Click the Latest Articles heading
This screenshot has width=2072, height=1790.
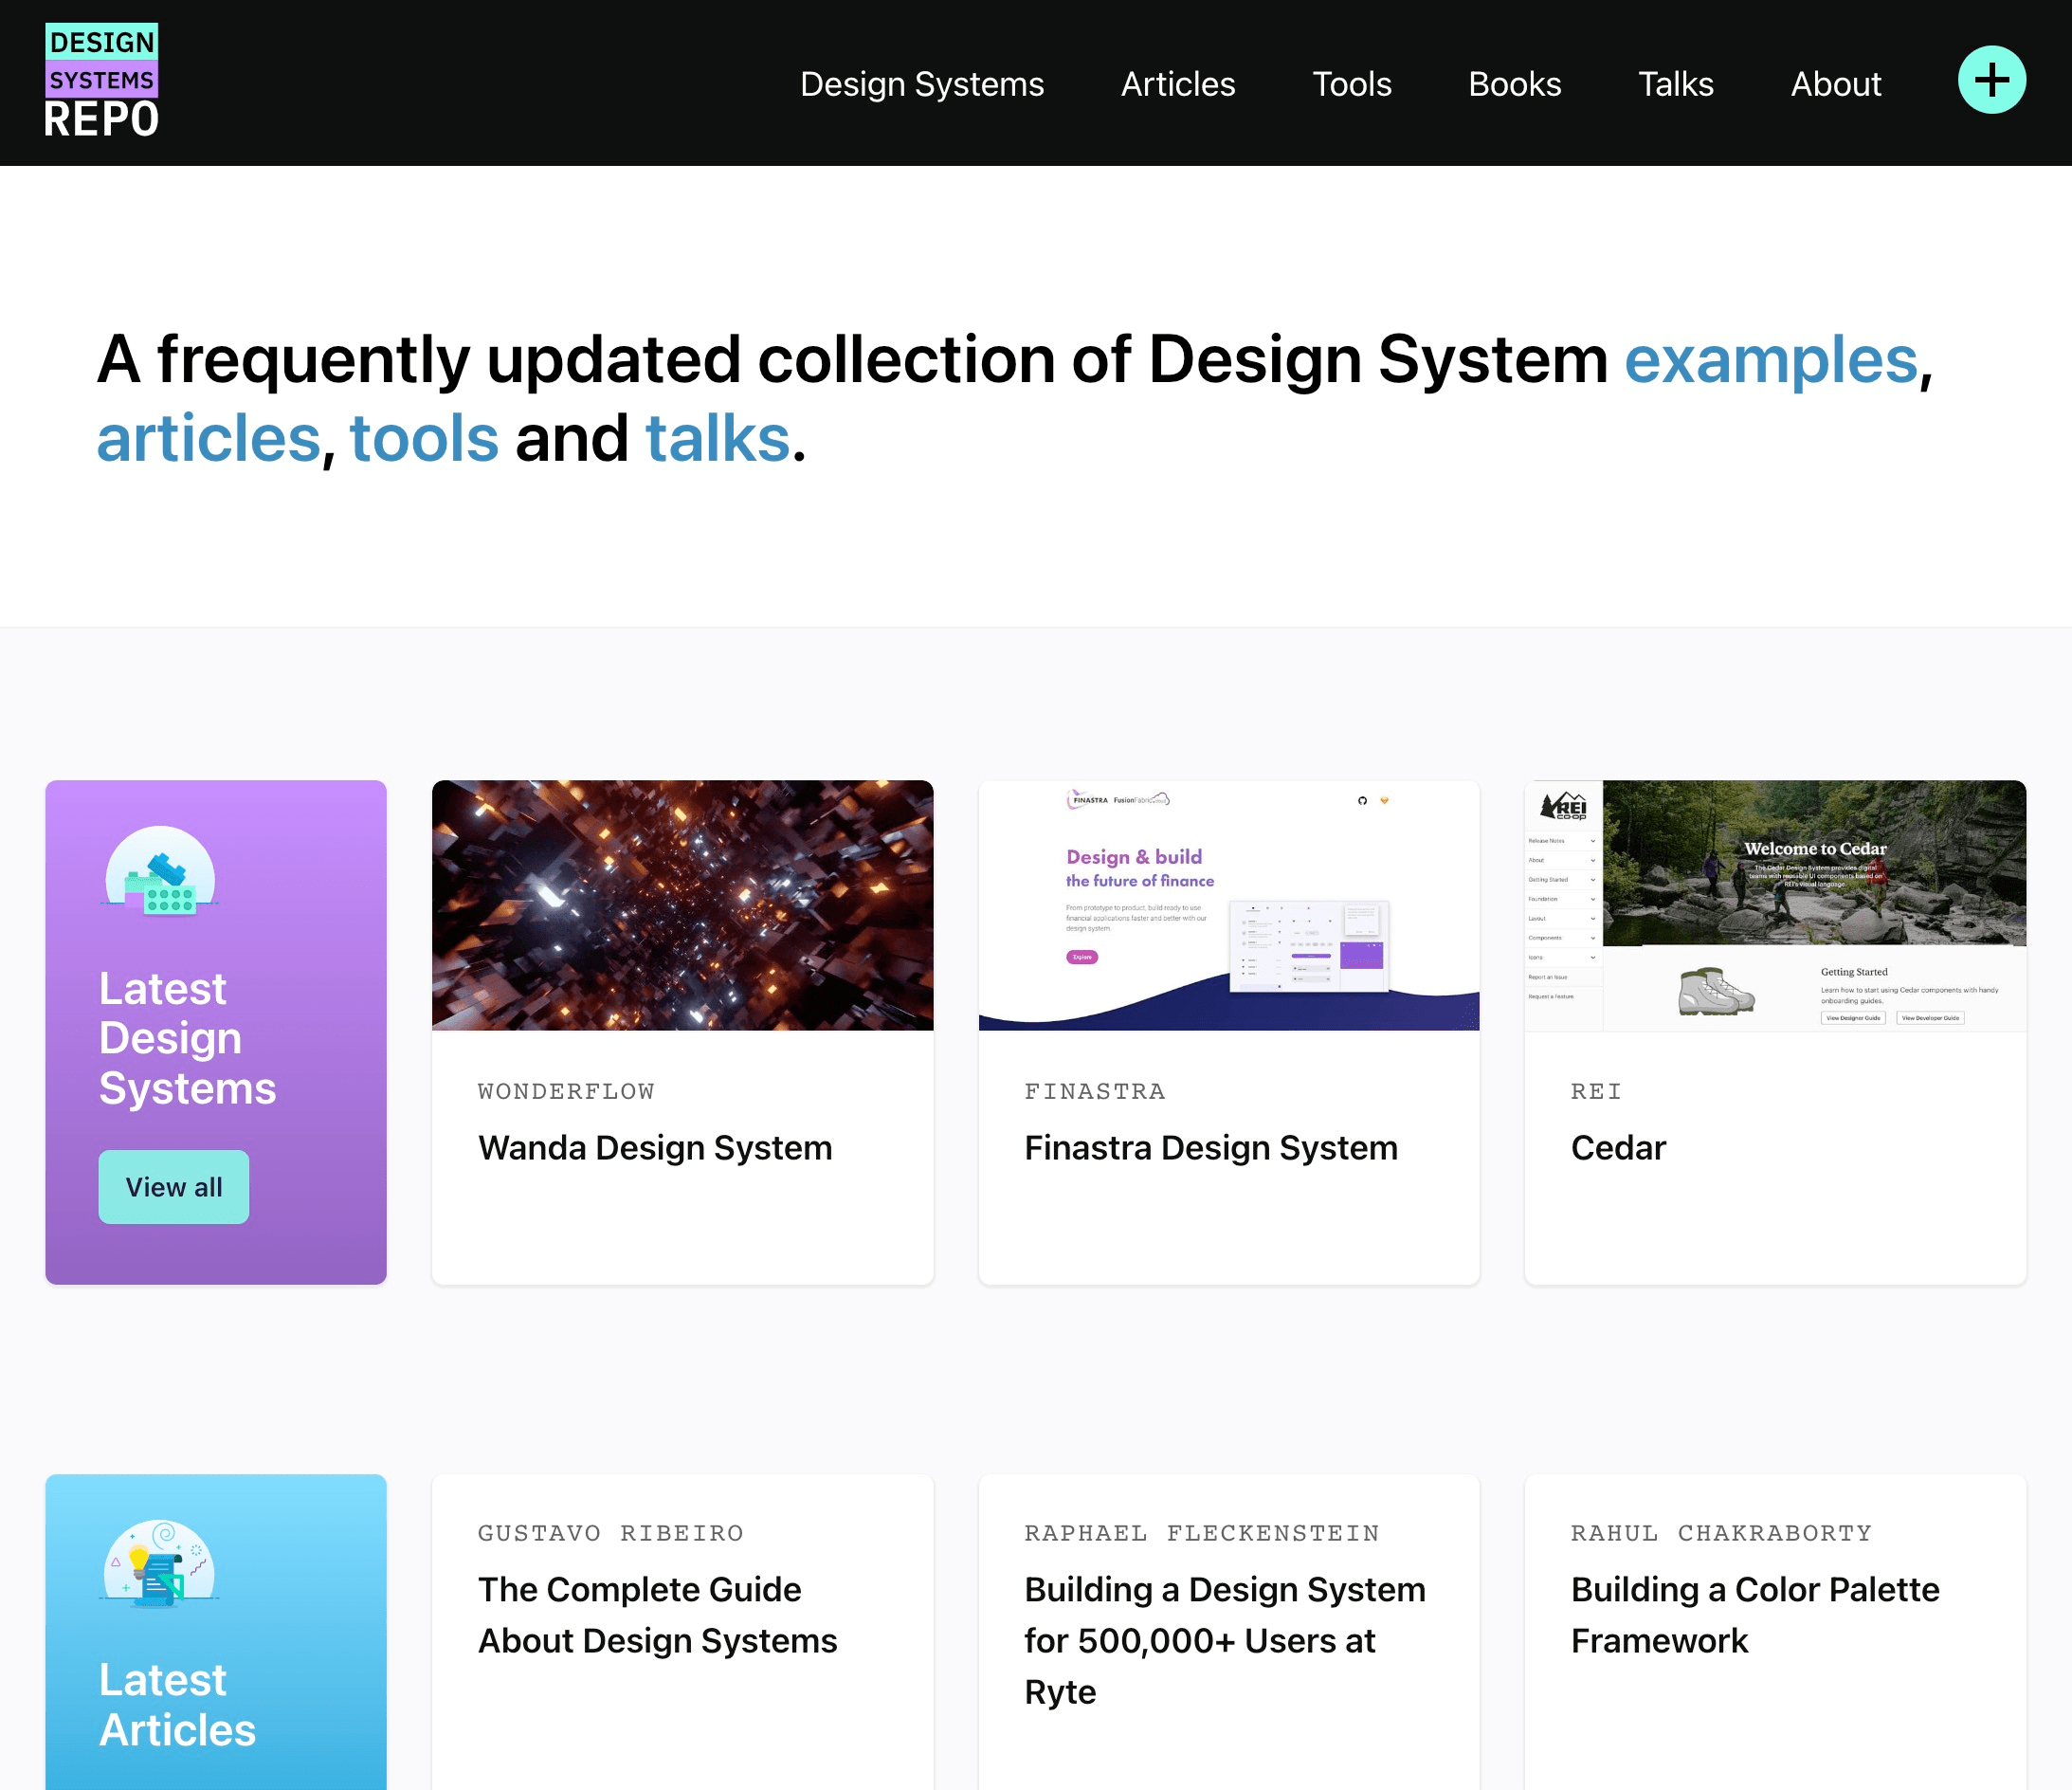coord(178,1705)
